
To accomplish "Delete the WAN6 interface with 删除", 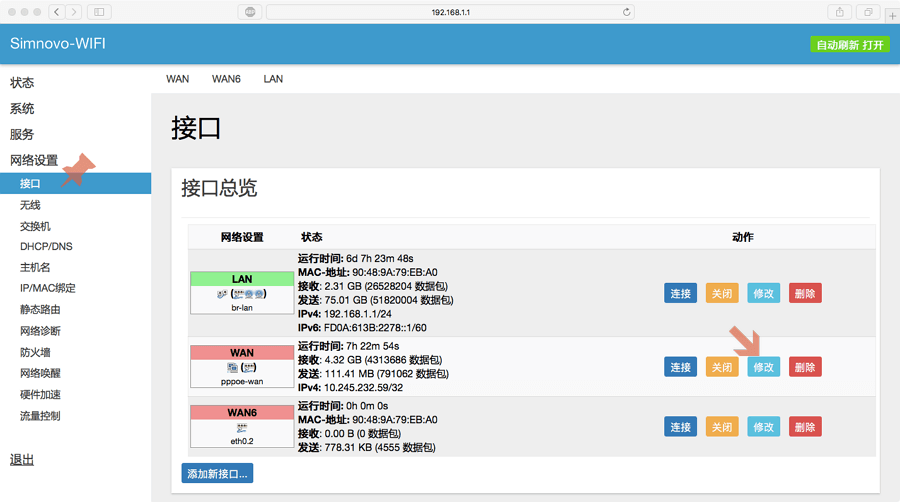I will (x=805, y=427).
